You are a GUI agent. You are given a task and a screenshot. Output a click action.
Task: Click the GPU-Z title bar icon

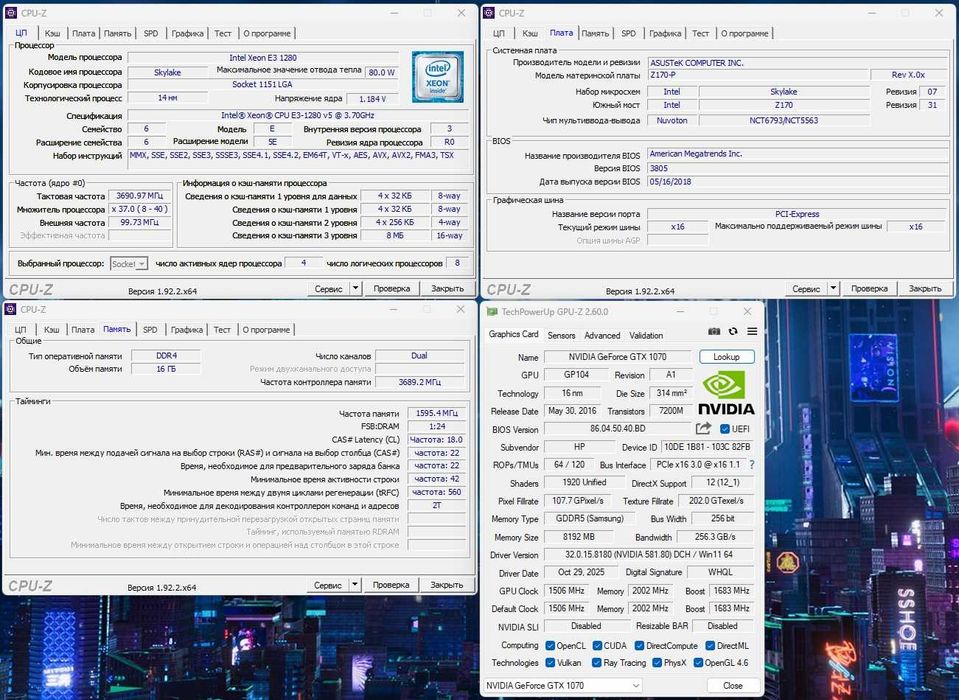click(x=492, y=312)
